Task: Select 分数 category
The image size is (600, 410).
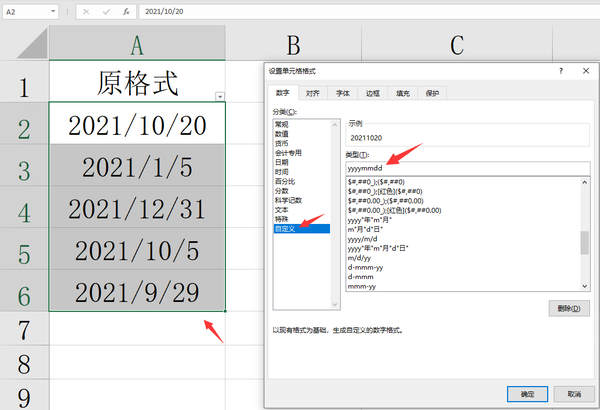Action: coord(302,191)
